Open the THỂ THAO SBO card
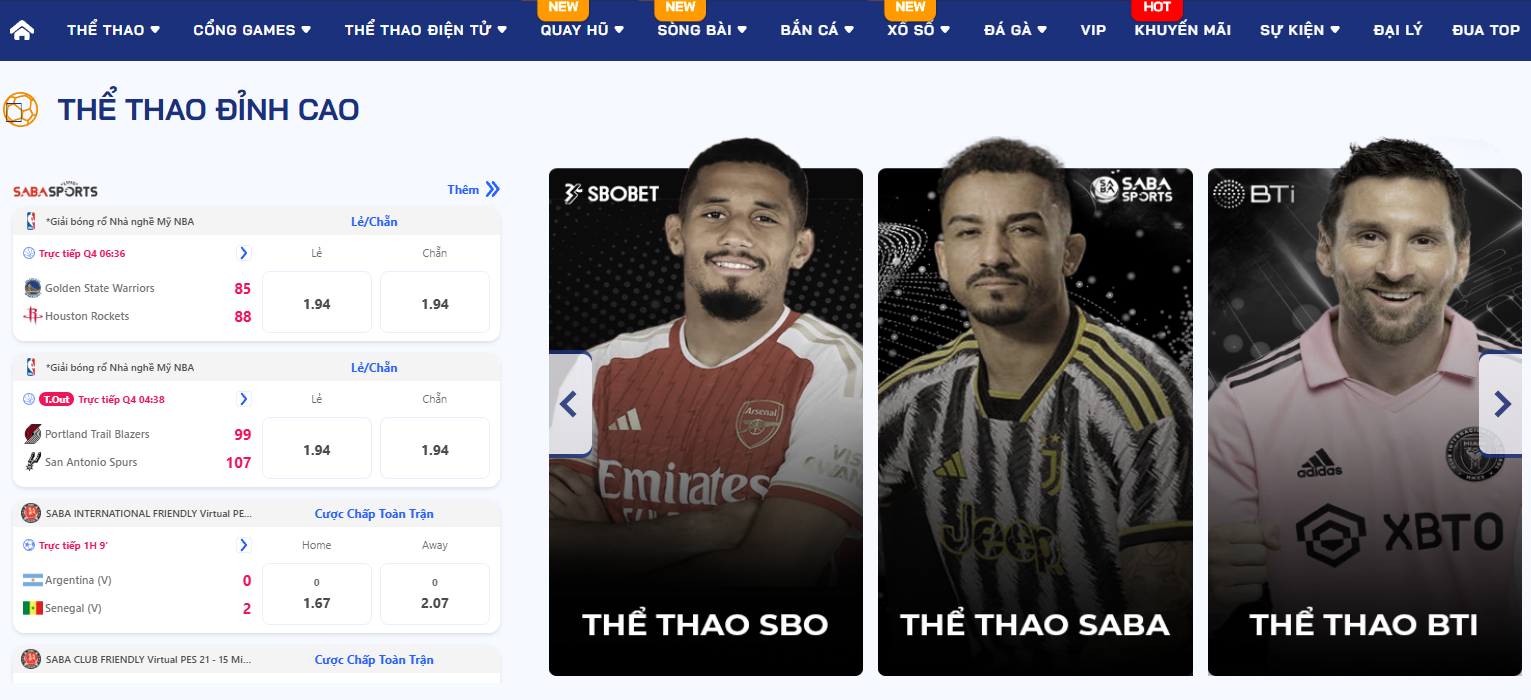 pyautogui.click(x=706, y=422)
